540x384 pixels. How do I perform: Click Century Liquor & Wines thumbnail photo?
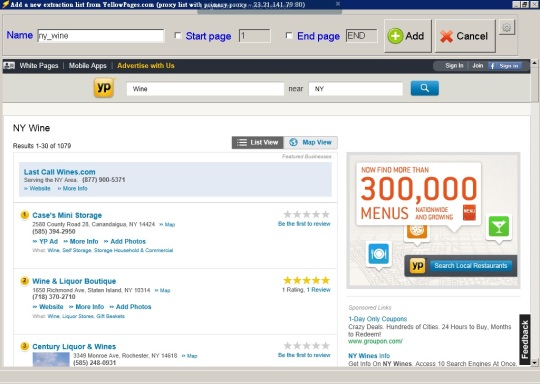pos(51,360)
